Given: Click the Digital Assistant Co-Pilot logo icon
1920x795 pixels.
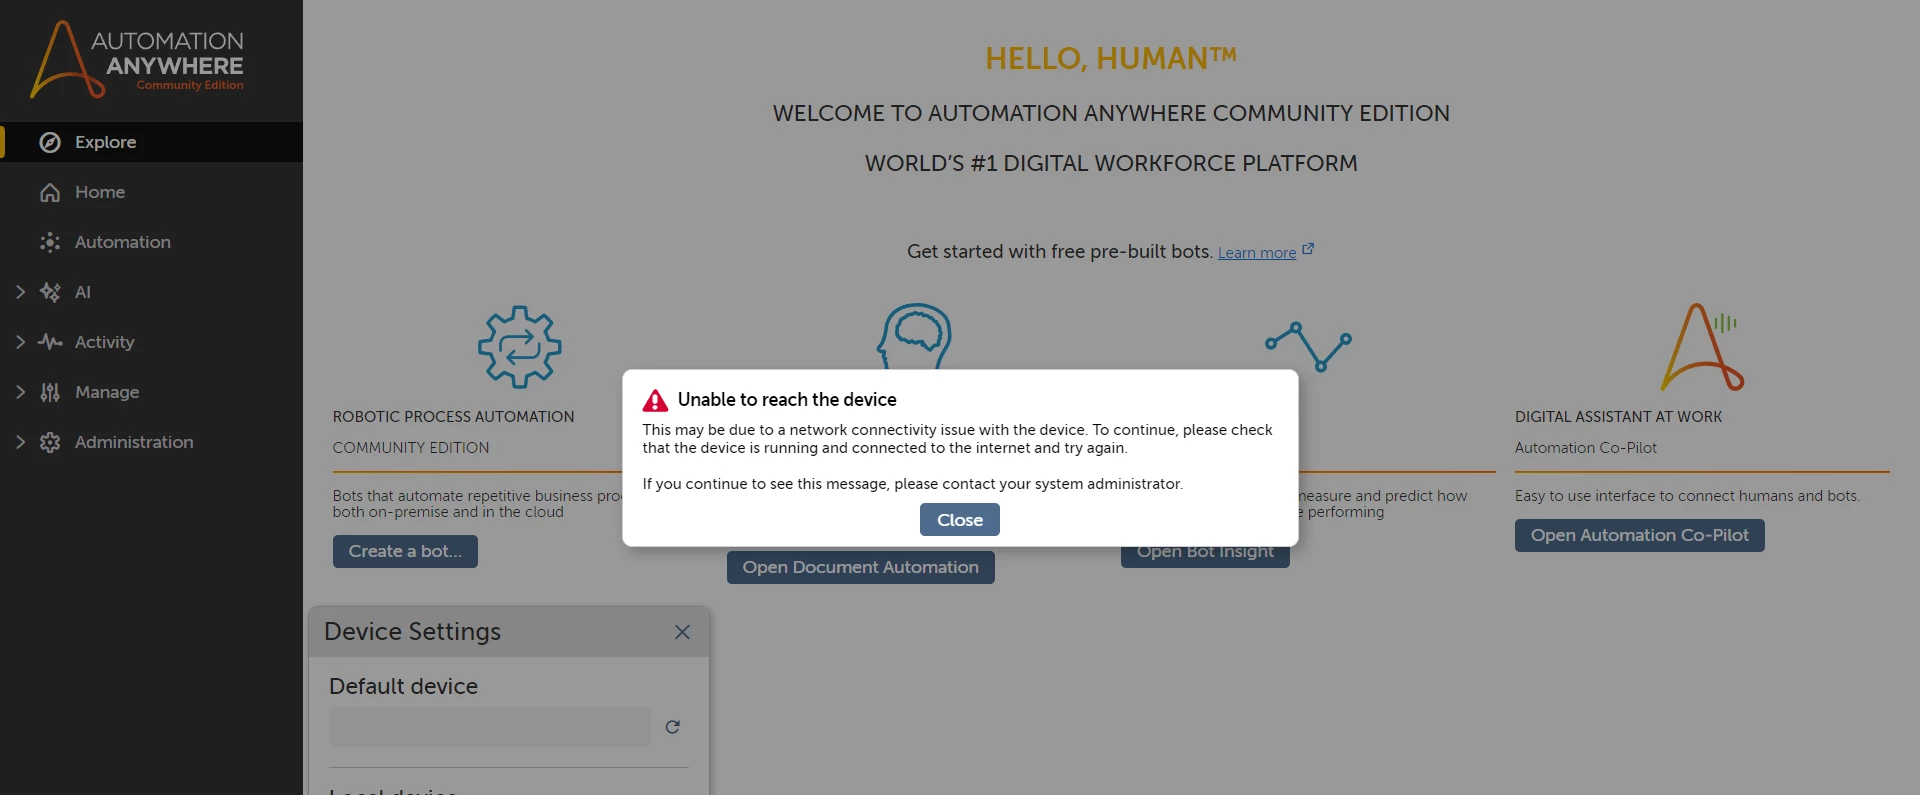Looking at the screenshot, I should point(1702,346).
